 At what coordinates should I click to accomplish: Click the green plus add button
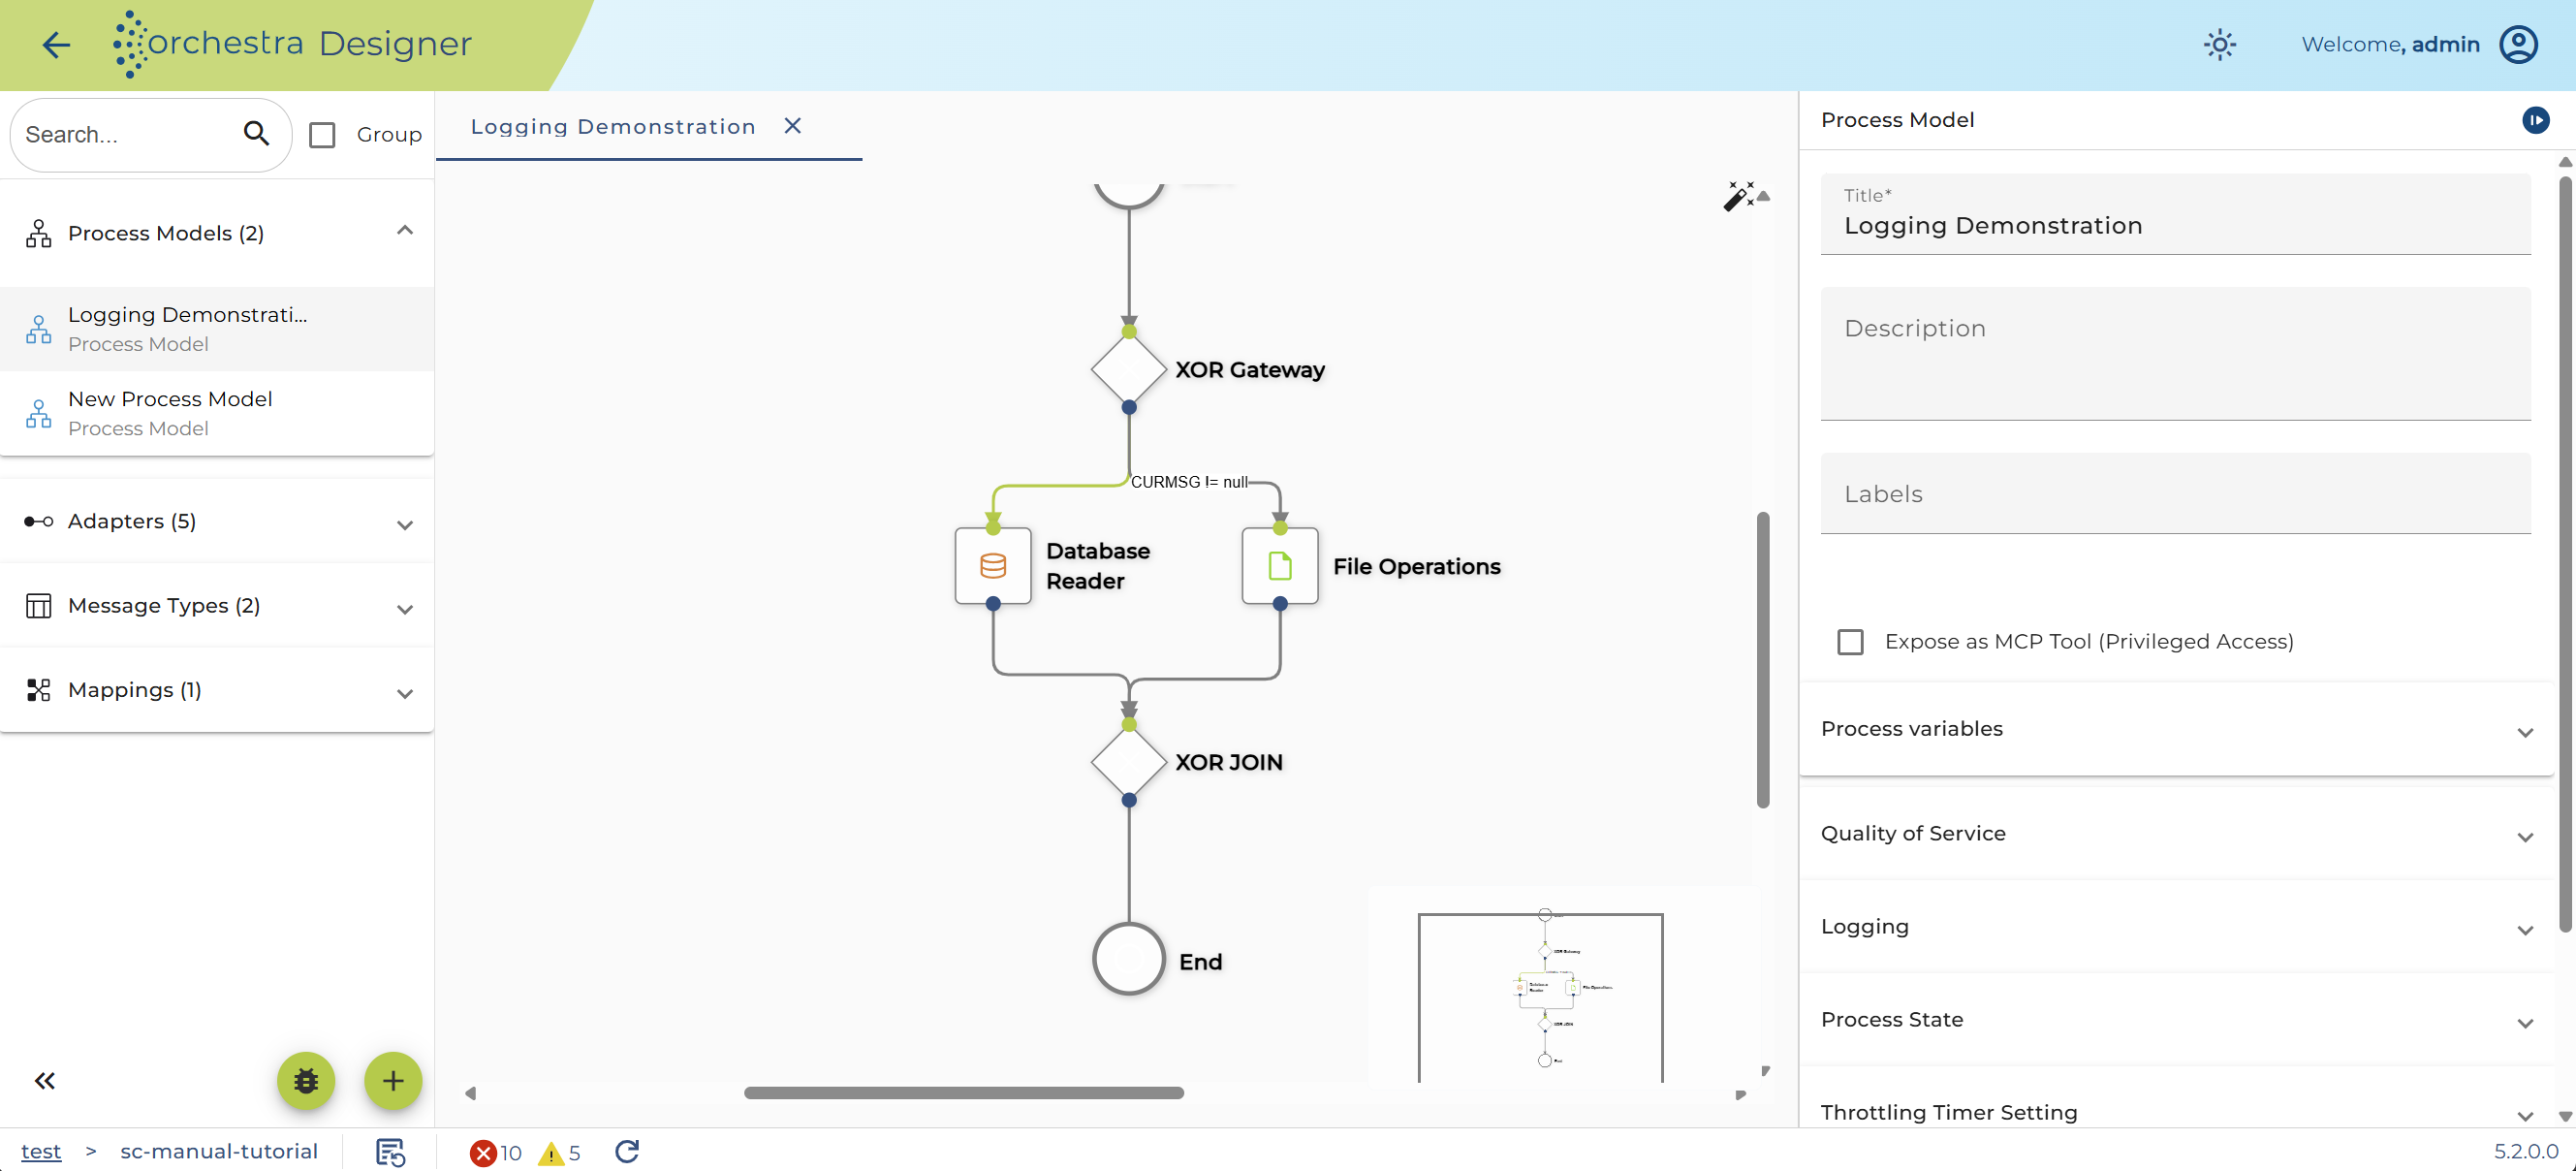(393, 1080)
